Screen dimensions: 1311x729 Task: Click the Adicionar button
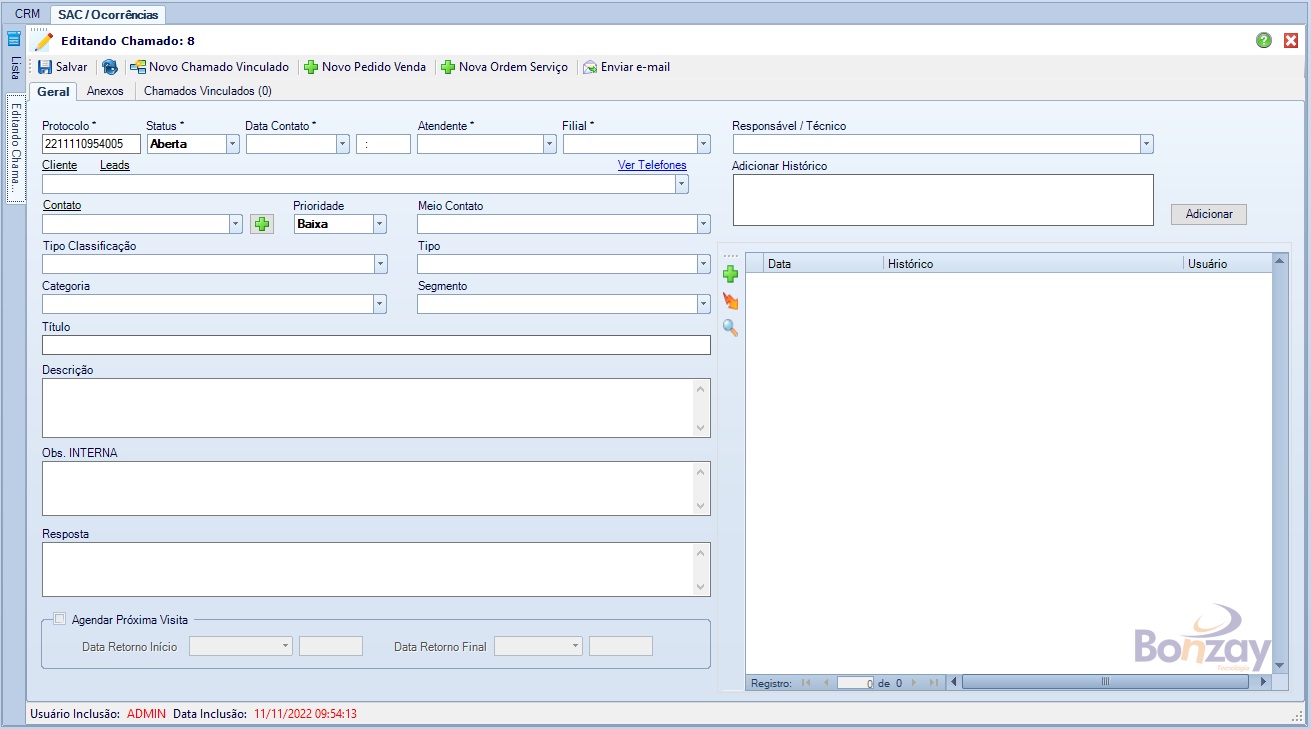tap(1209, 214)
